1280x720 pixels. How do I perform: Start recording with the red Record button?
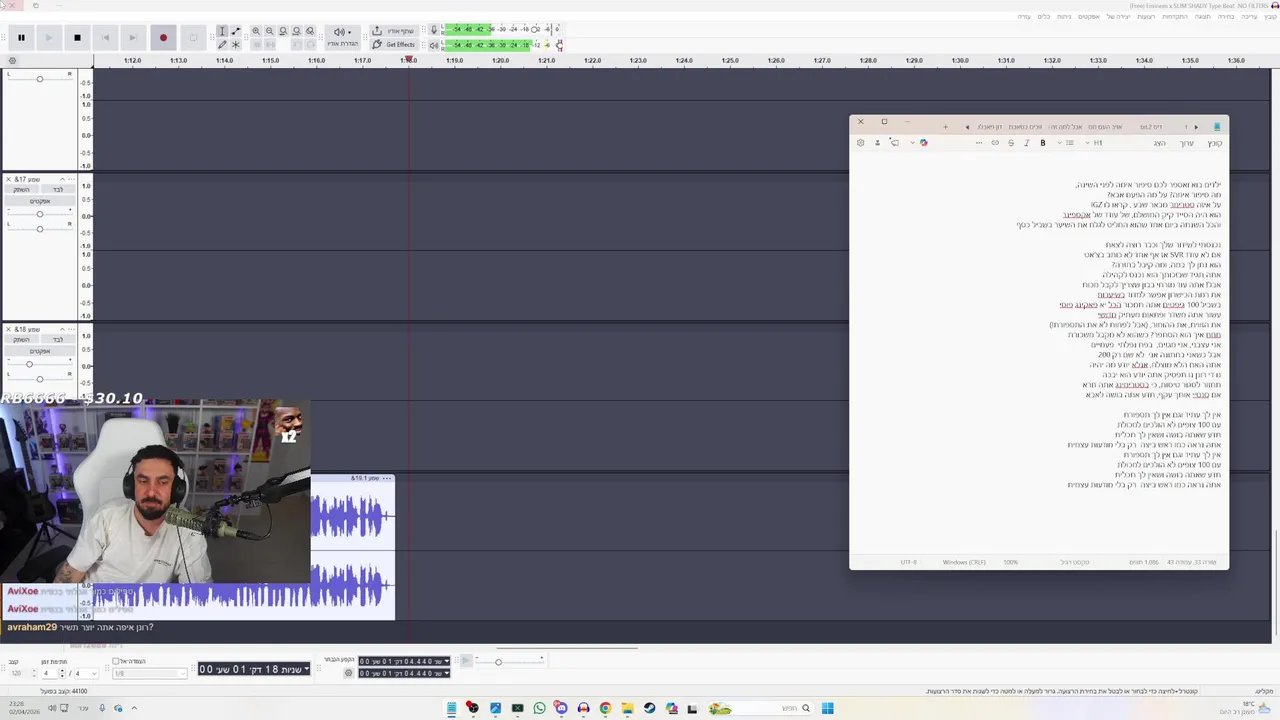click(163, 38)
